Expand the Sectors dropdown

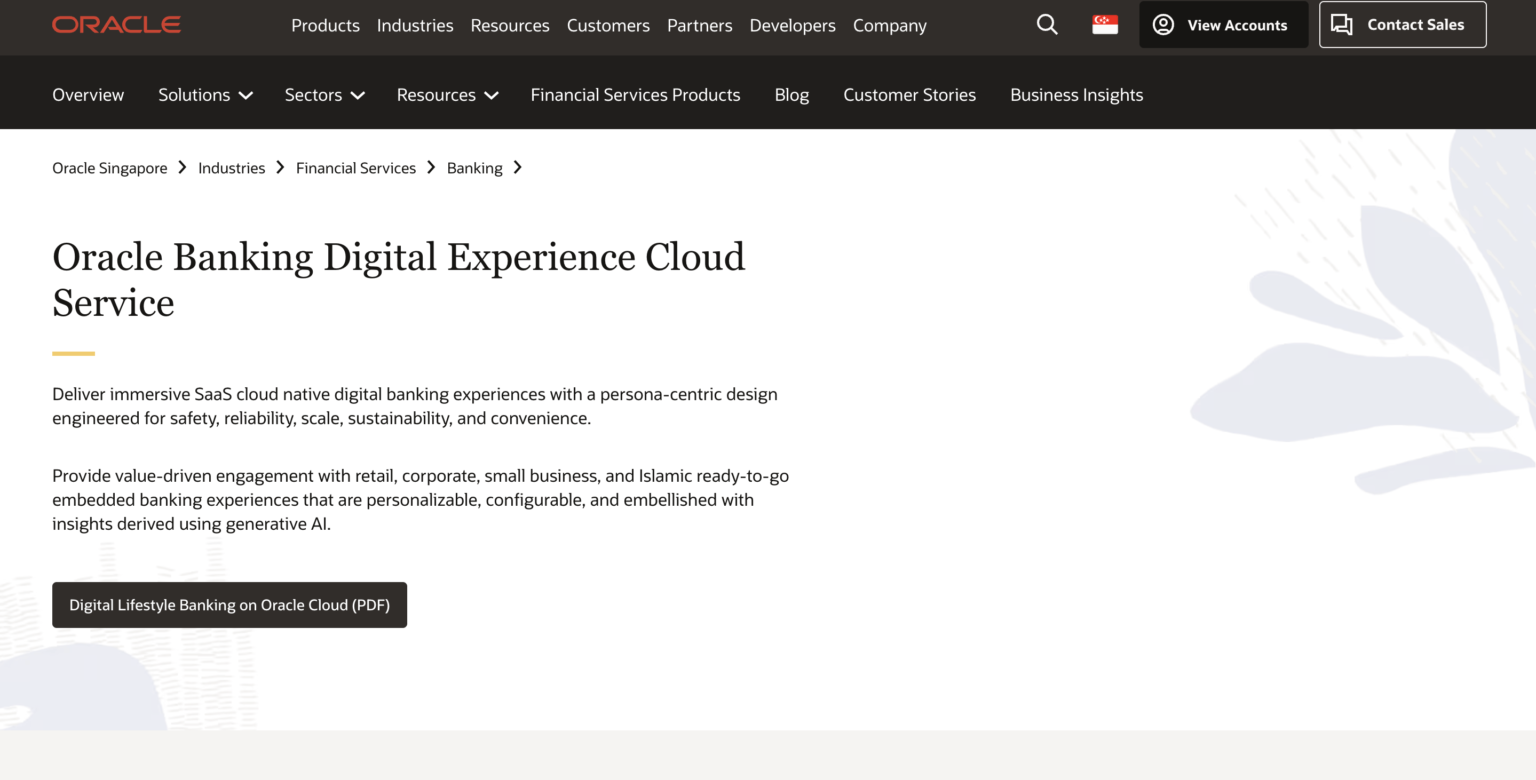pos(324,95)
